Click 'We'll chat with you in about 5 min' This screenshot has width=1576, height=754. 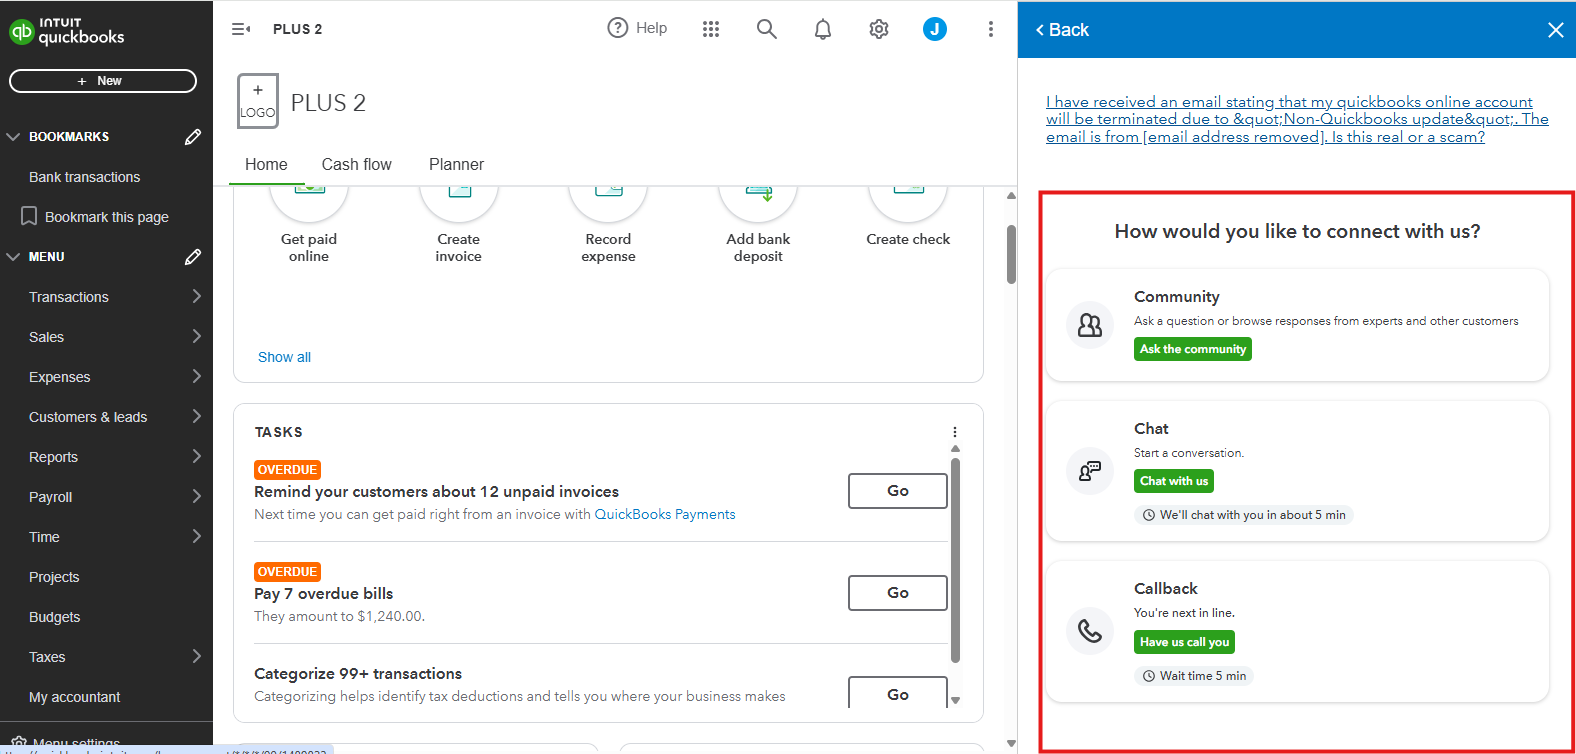pyautogui.click(x=1244, y=515)
